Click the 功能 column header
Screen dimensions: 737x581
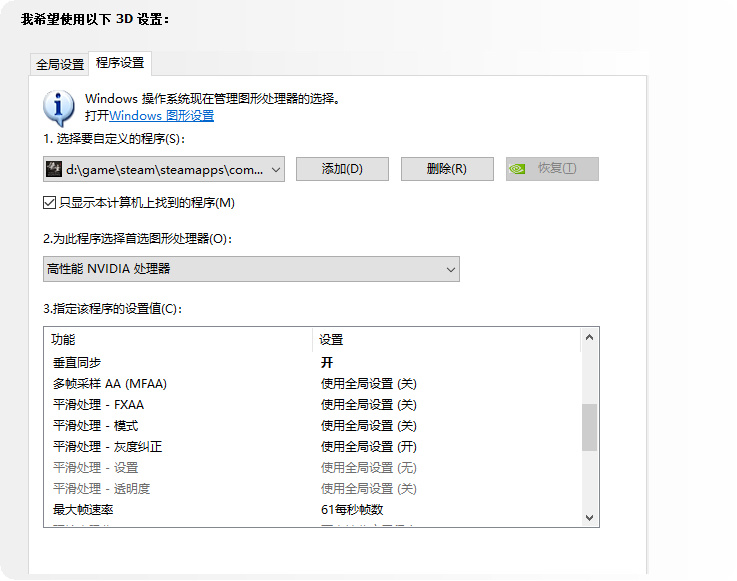tap(178, 339)
